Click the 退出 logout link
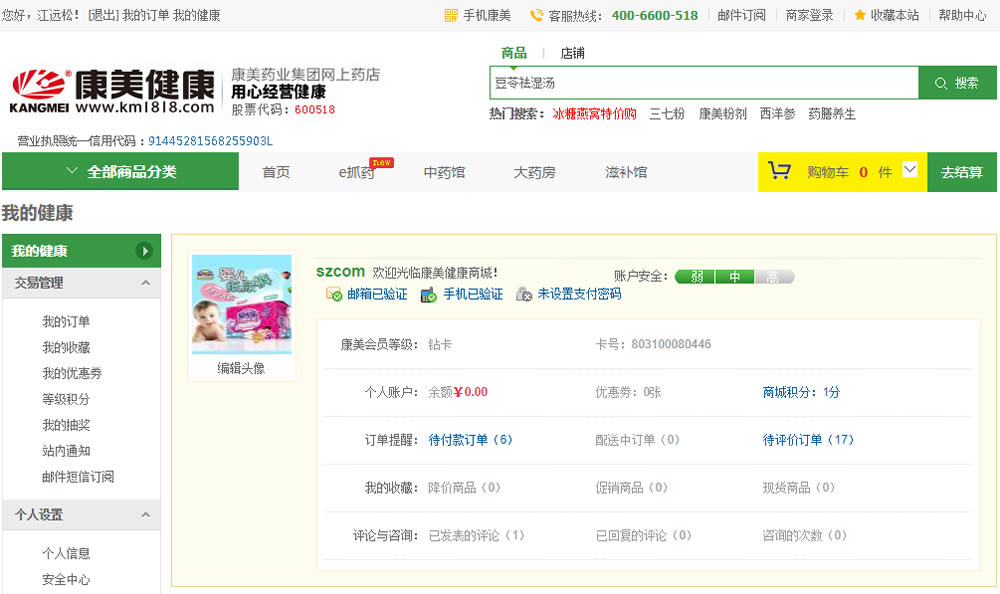 (x=103, y=15)
